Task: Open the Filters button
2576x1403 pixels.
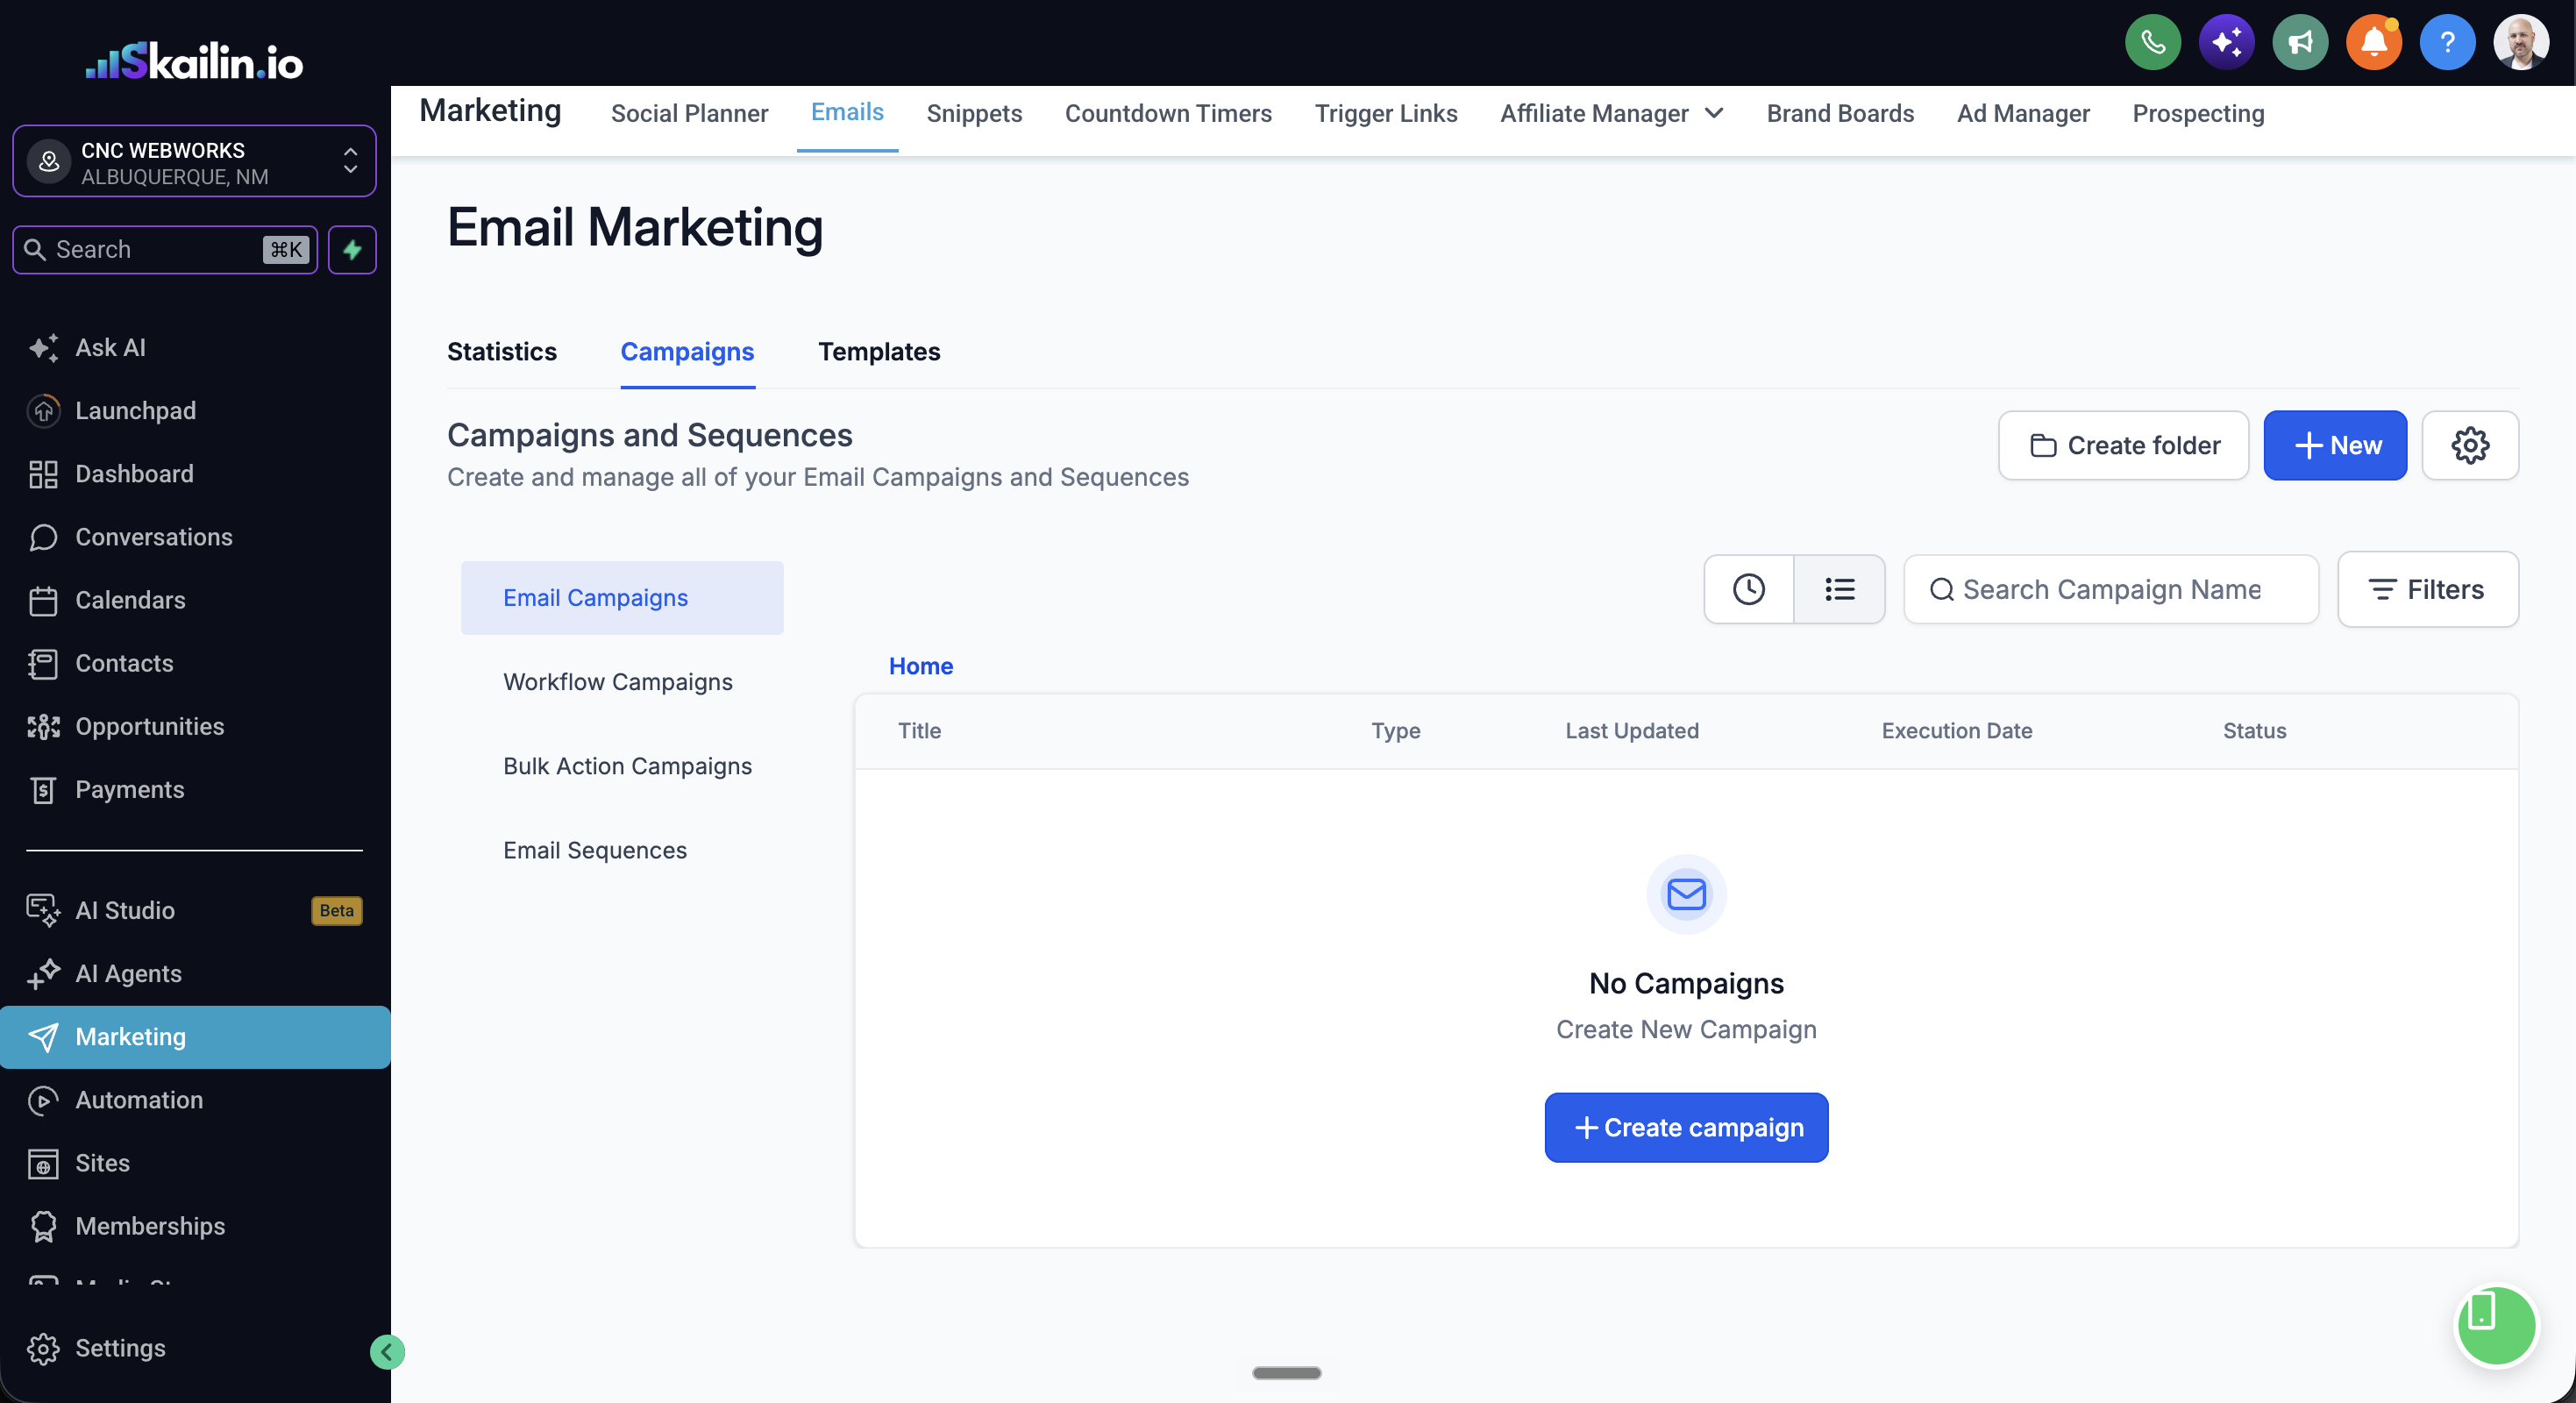Action: [x=2427, y=589]
